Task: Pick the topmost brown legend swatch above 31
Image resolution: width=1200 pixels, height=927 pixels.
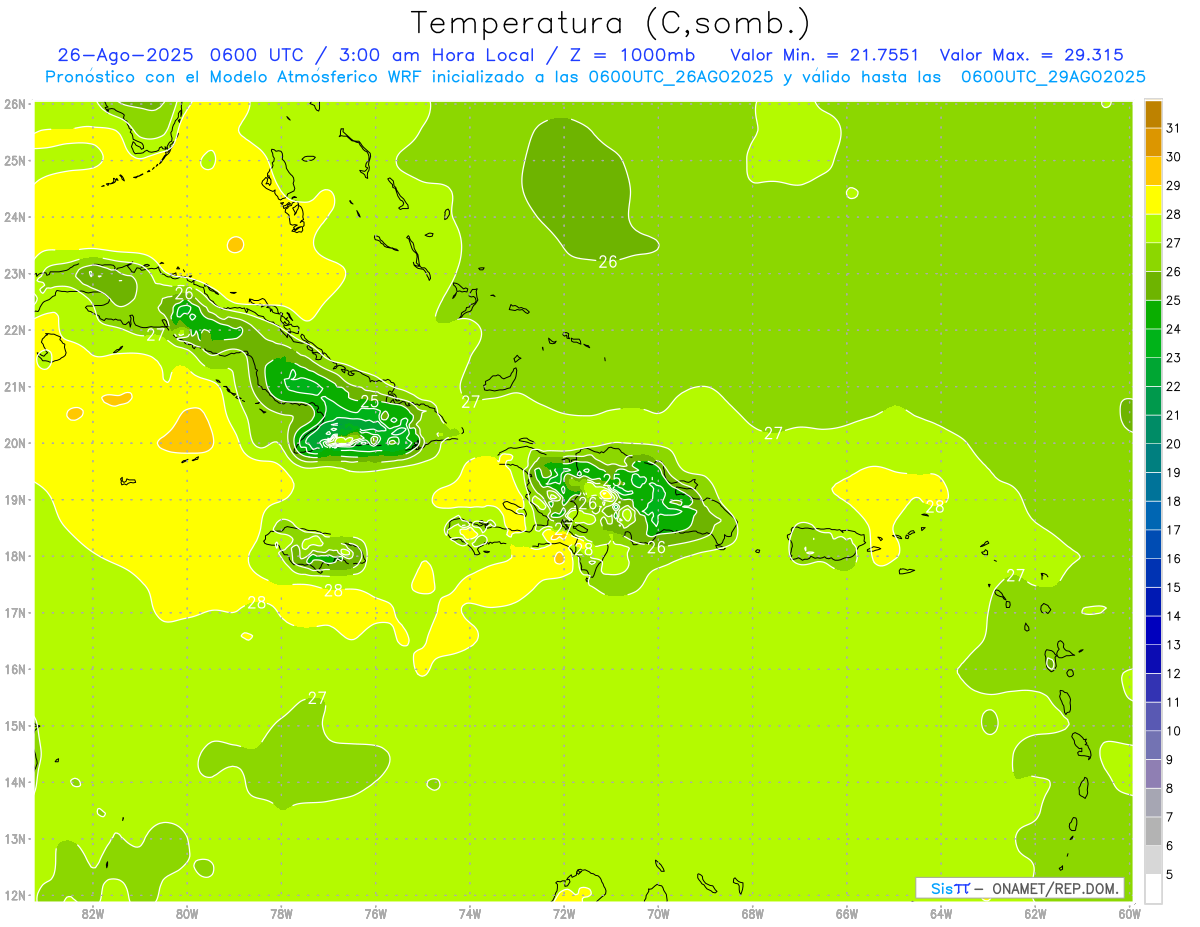Action: 1153,114
